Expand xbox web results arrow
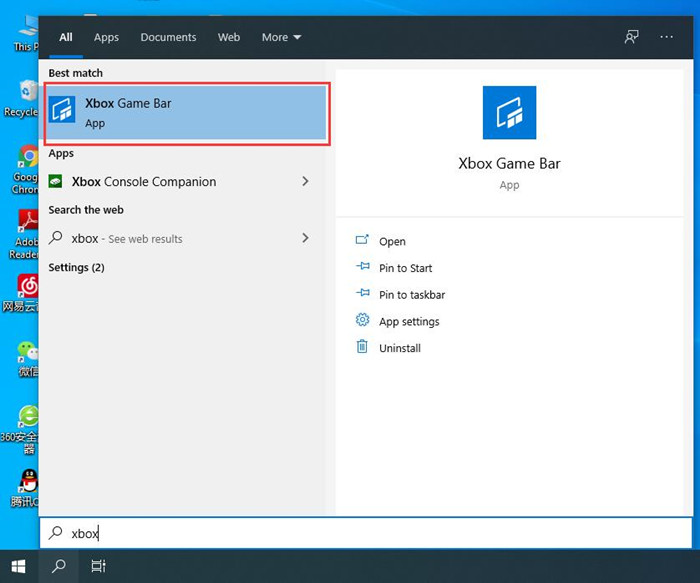 click(x=305, y=238)
